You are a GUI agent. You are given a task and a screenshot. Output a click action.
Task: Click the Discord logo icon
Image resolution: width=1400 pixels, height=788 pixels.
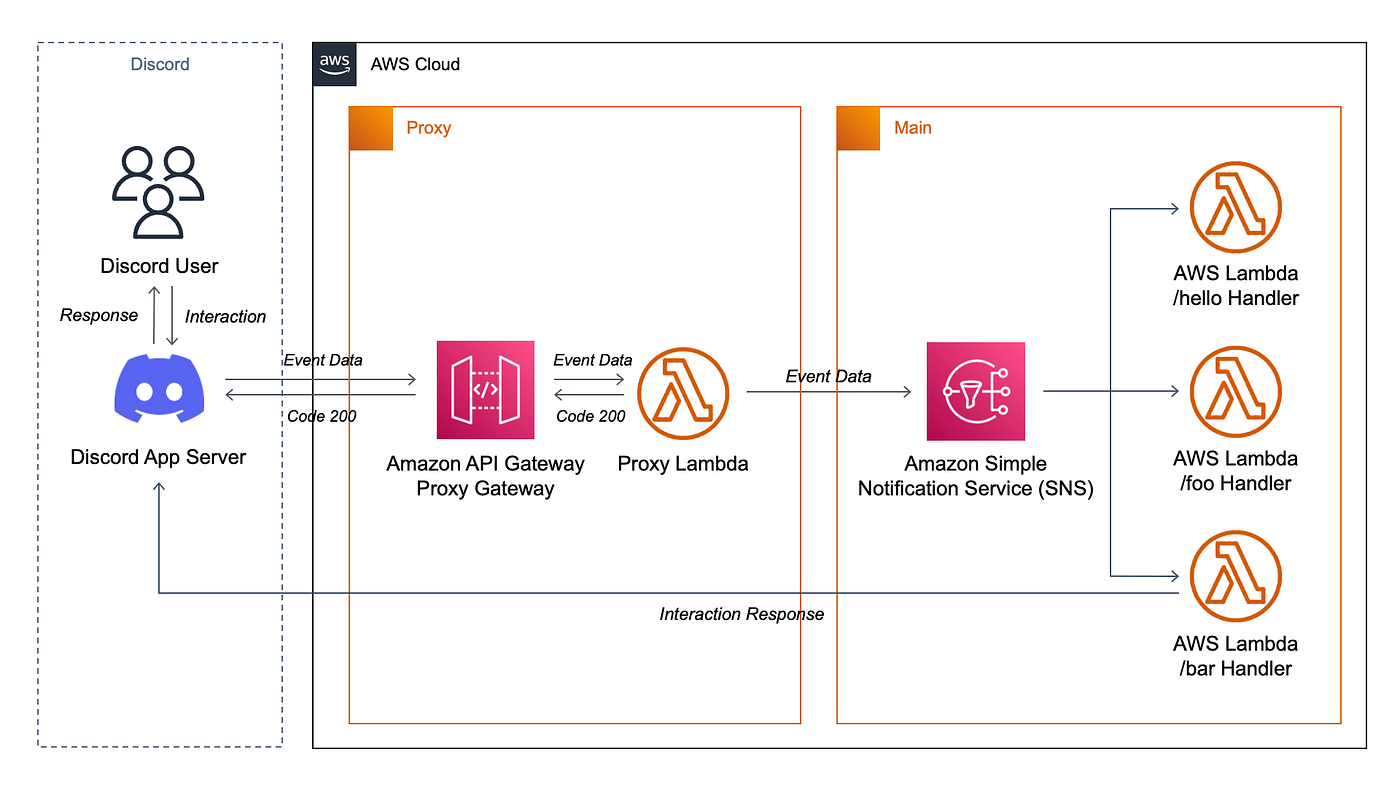coord(159,389)
